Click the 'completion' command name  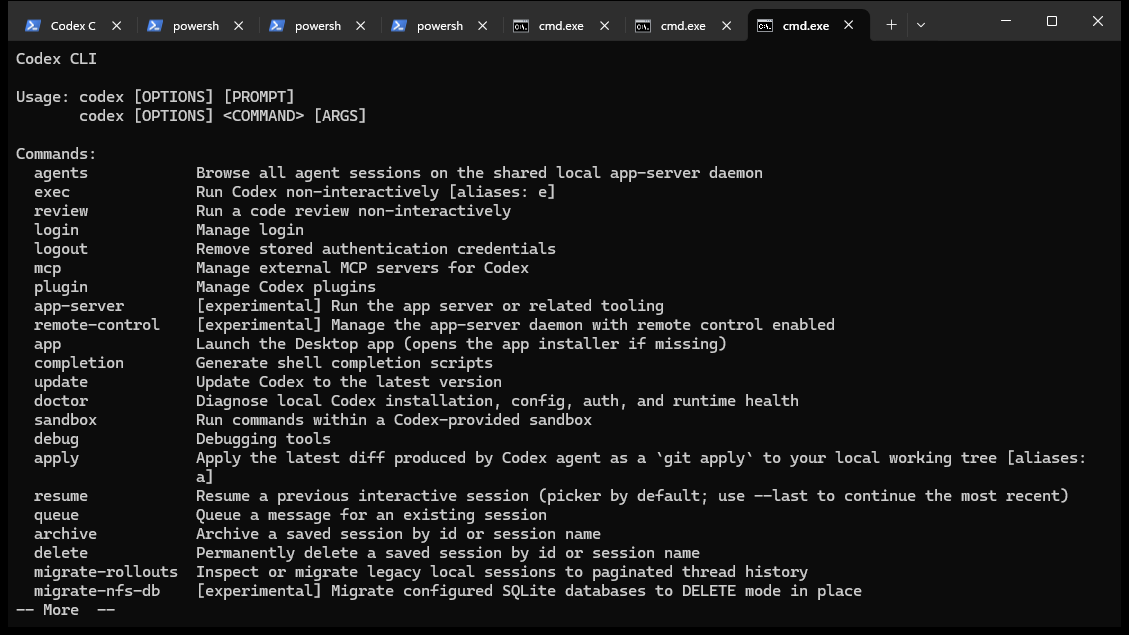click(78, 363)
